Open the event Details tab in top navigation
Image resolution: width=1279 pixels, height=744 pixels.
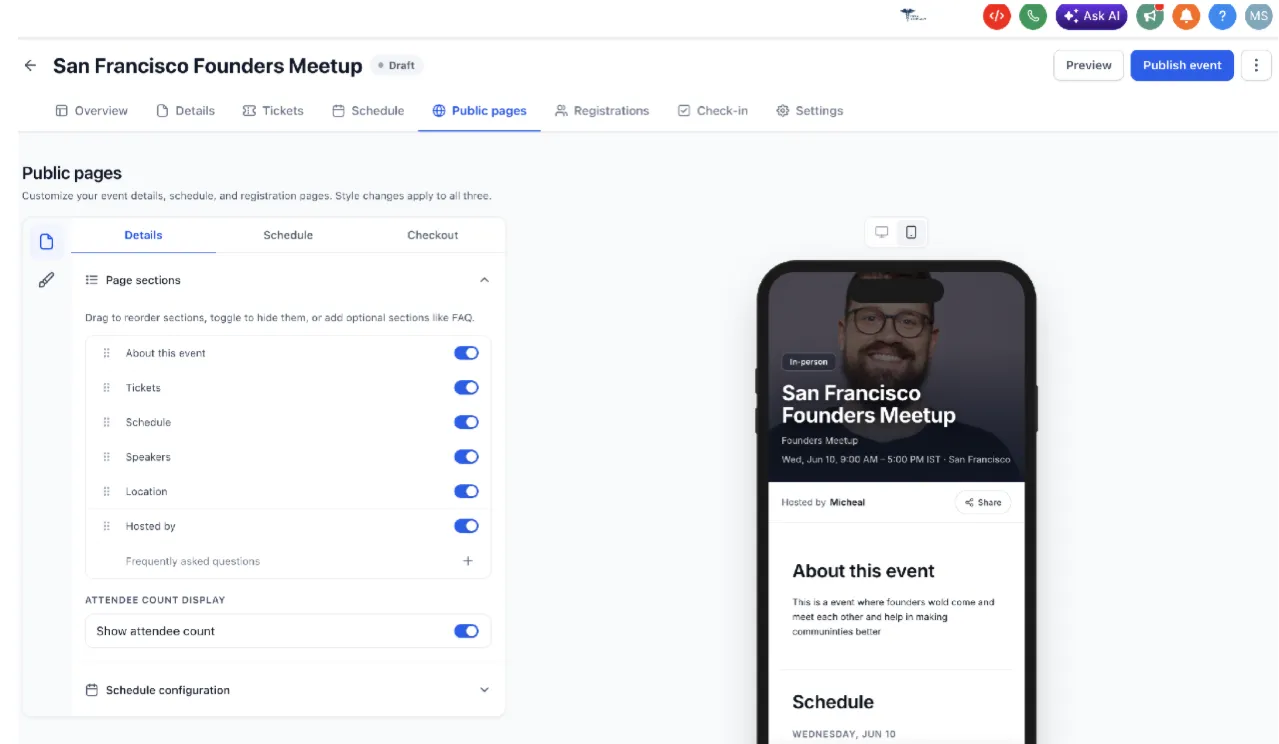(186, 111)
